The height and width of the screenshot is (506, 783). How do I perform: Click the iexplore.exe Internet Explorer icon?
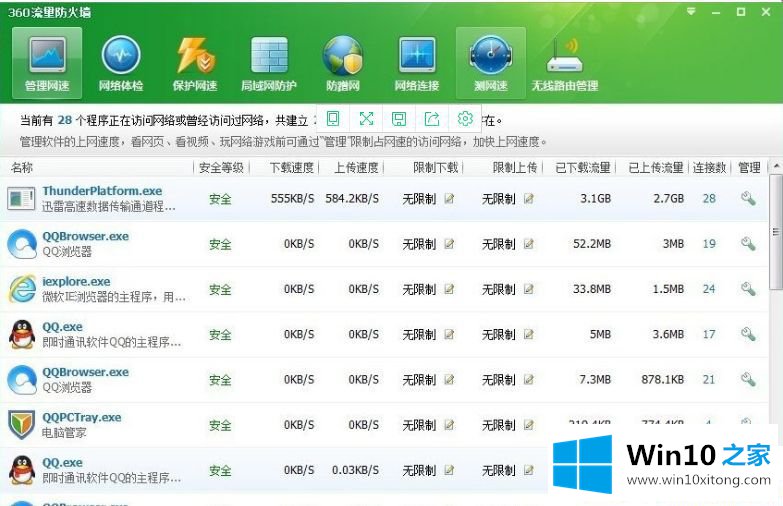click(x=22, y=289)
